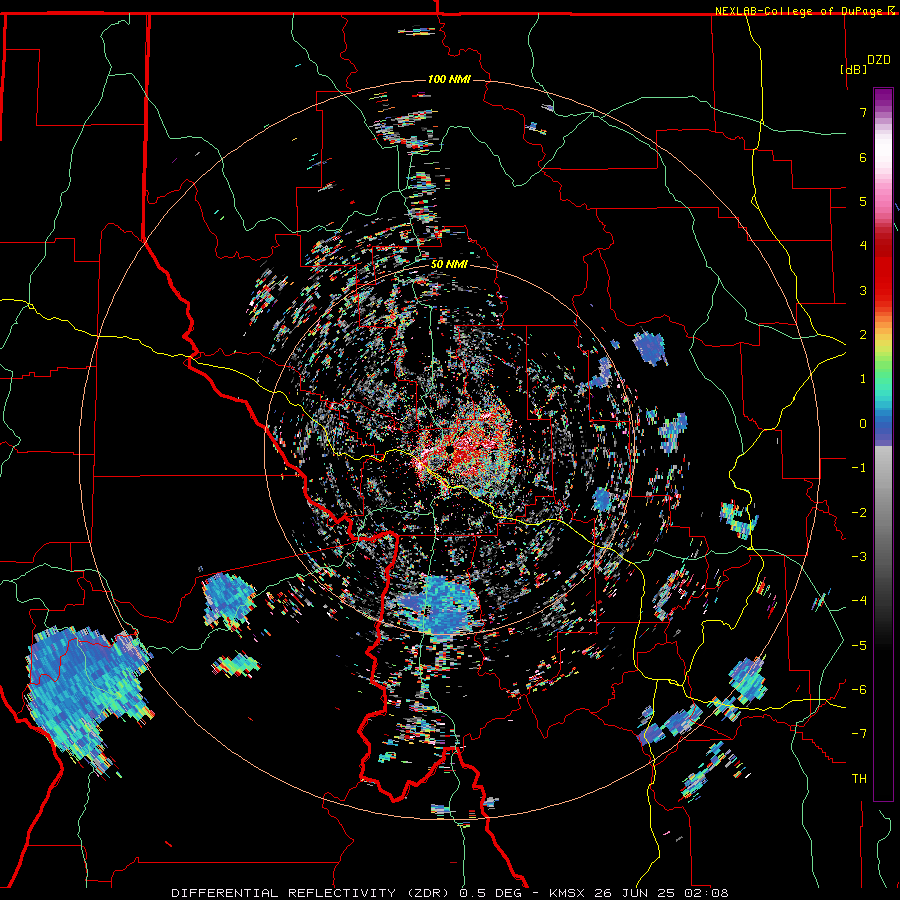Select the "NEXLAB-College of DuPage" header text

[798, 11]
